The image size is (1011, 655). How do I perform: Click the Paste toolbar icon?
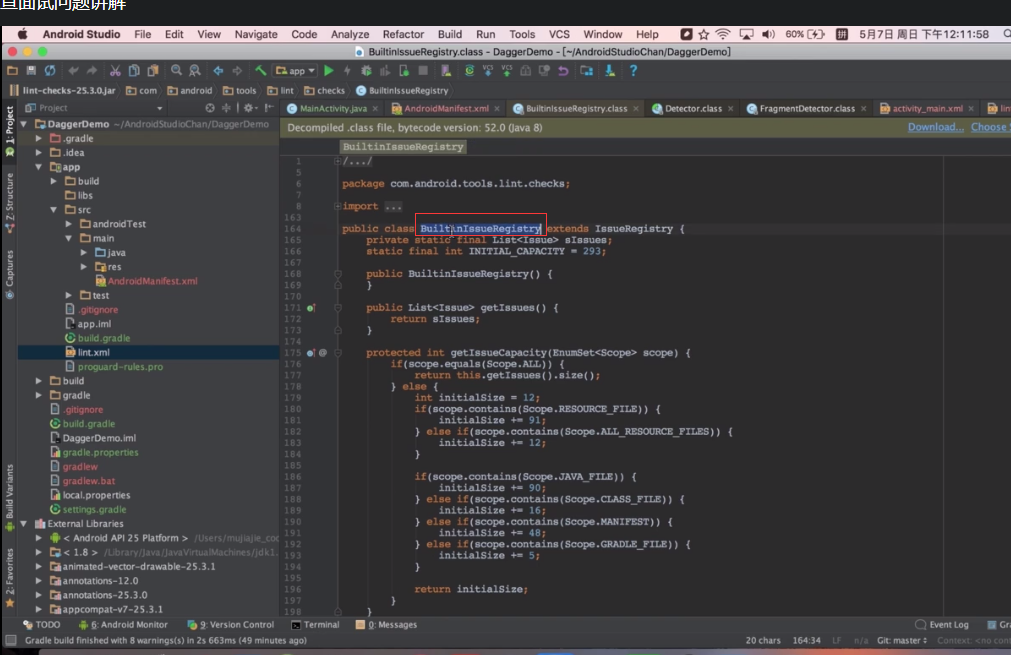coord(153,71)
